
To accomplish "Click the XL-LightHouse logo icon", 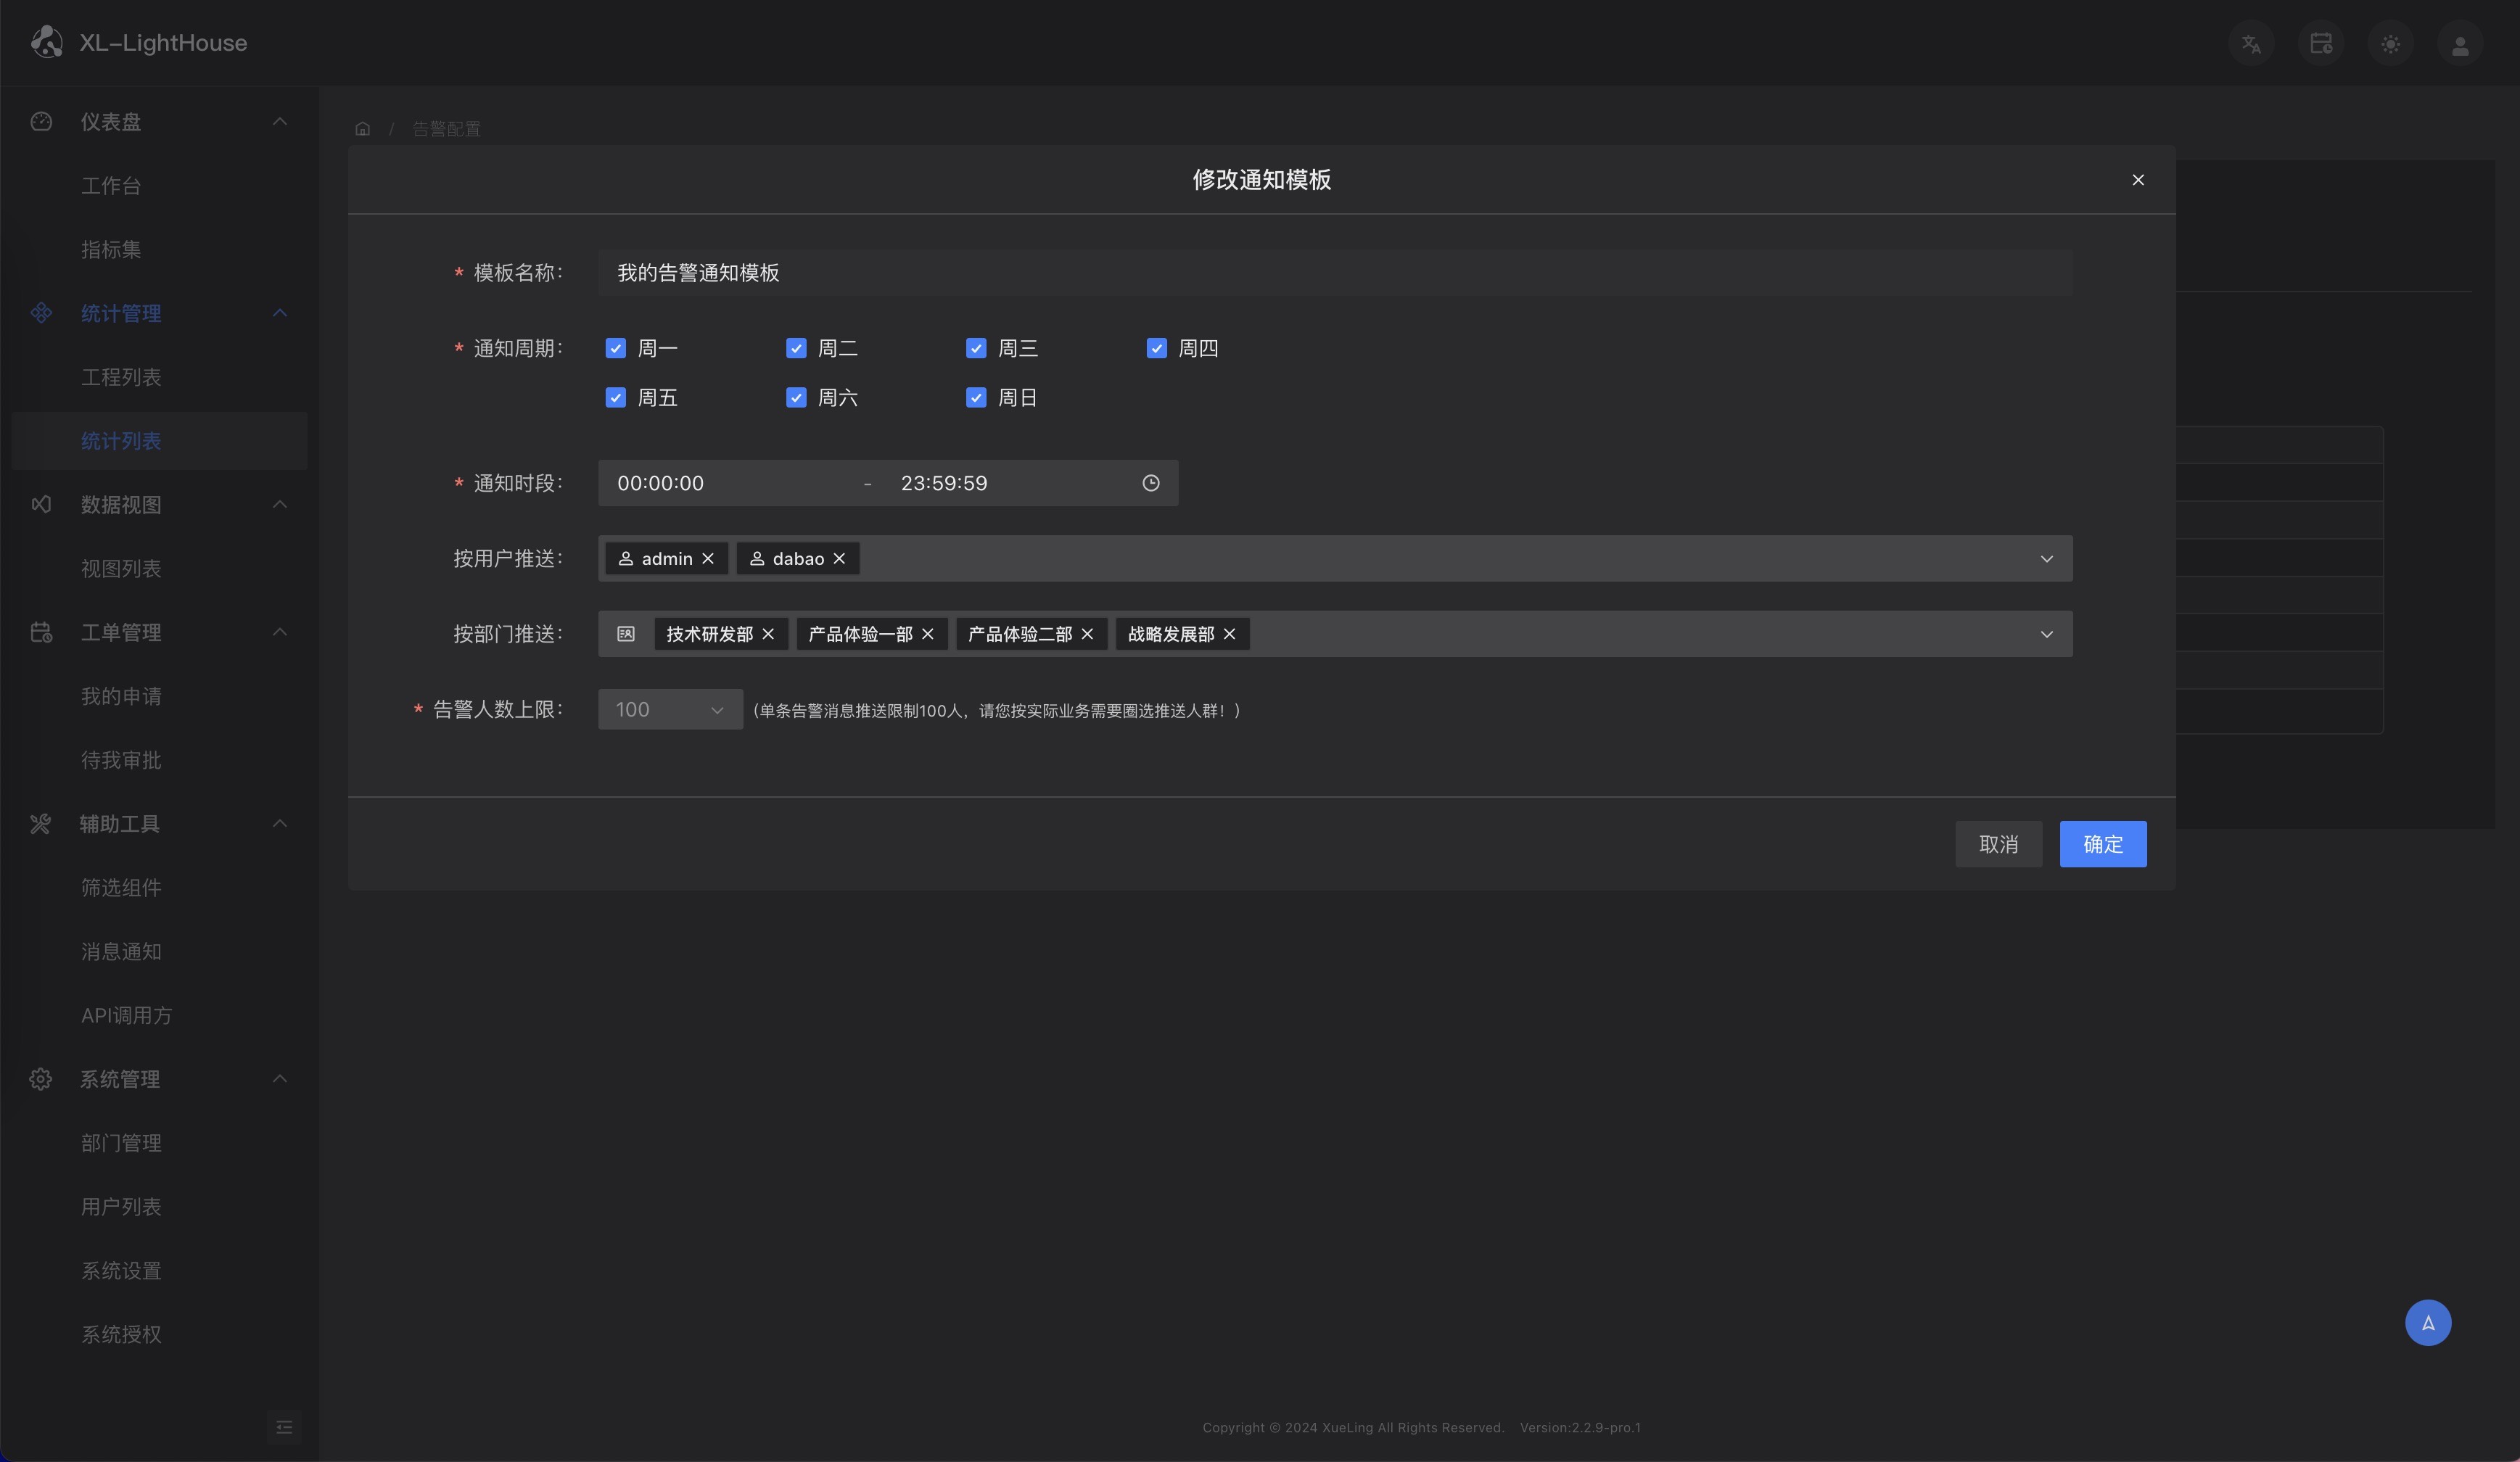I will [46, 42].
